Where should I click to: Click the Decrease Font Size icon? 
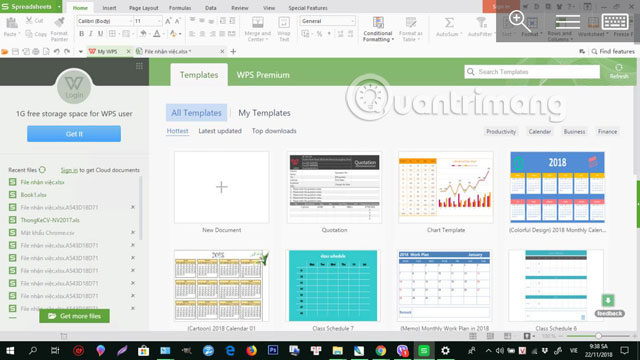tap(178, 21)
